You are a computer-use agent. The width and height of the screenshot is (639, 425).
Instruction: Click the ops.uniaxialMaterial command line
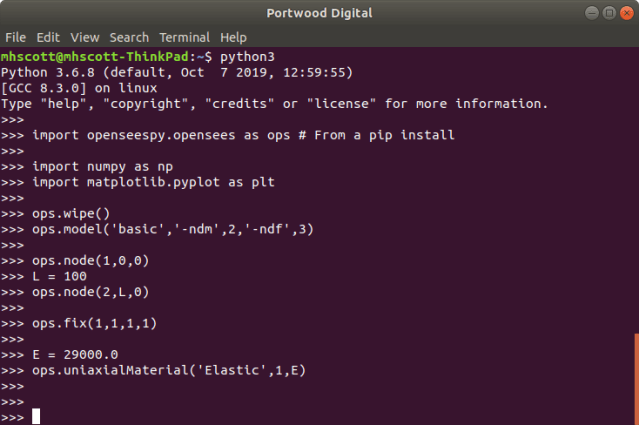(x=170, y=370)
